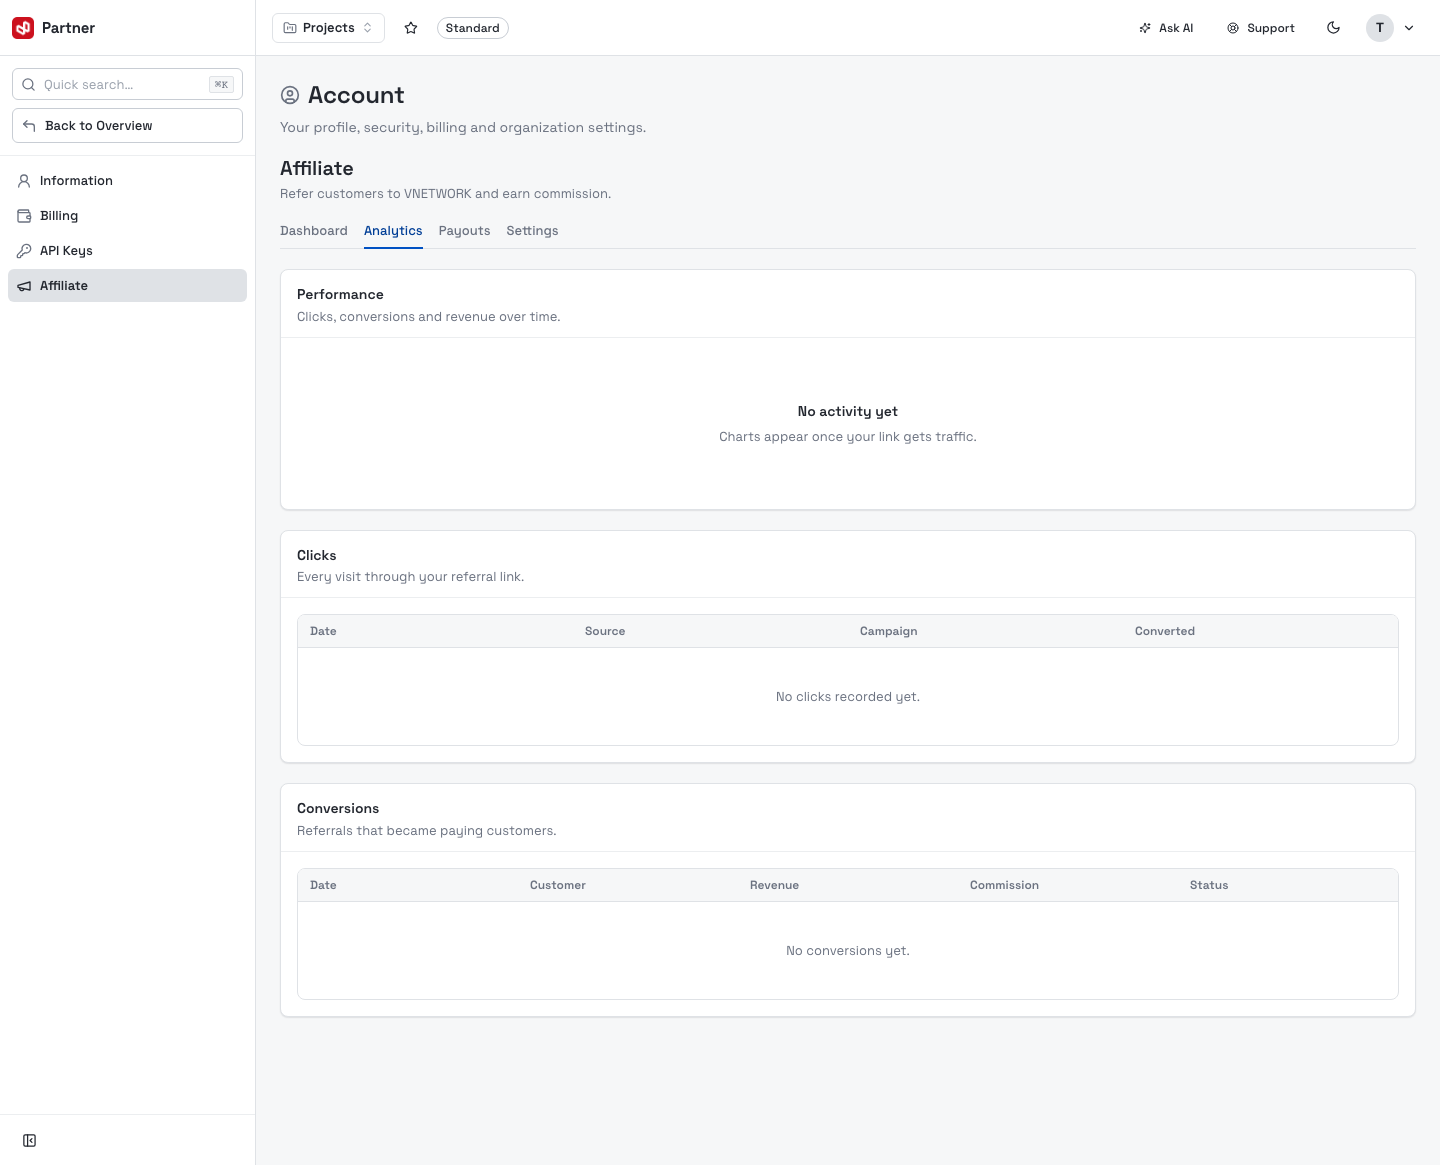Open the Projects dropdown

(328, 28)
